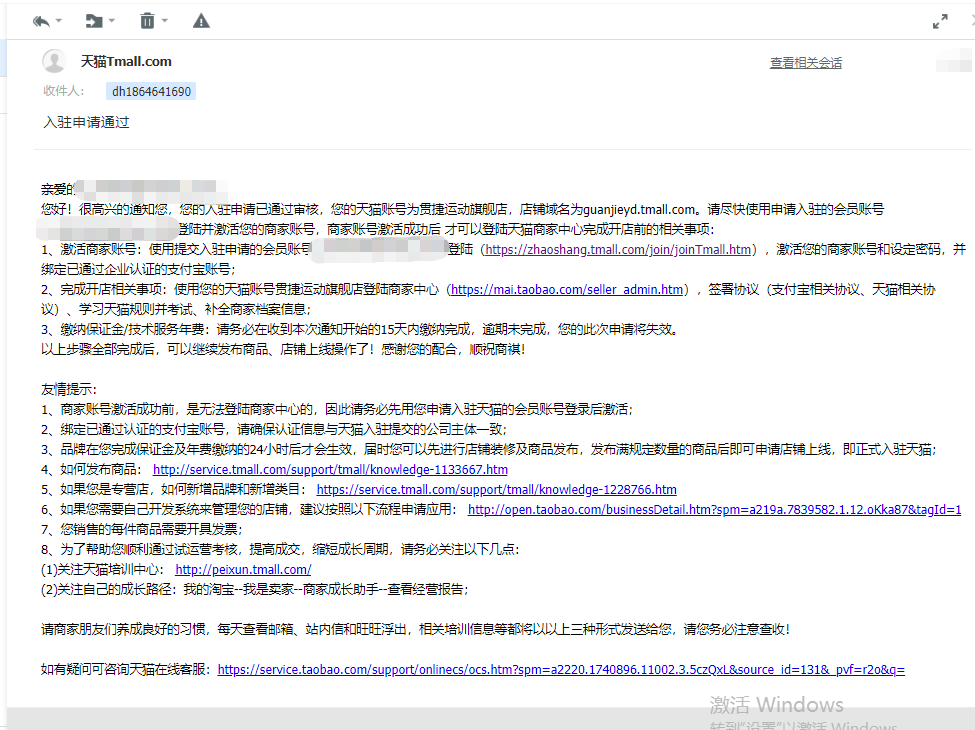Open knowledge-1133667 help link
975x730 pixels.
[x=330, y=470]
